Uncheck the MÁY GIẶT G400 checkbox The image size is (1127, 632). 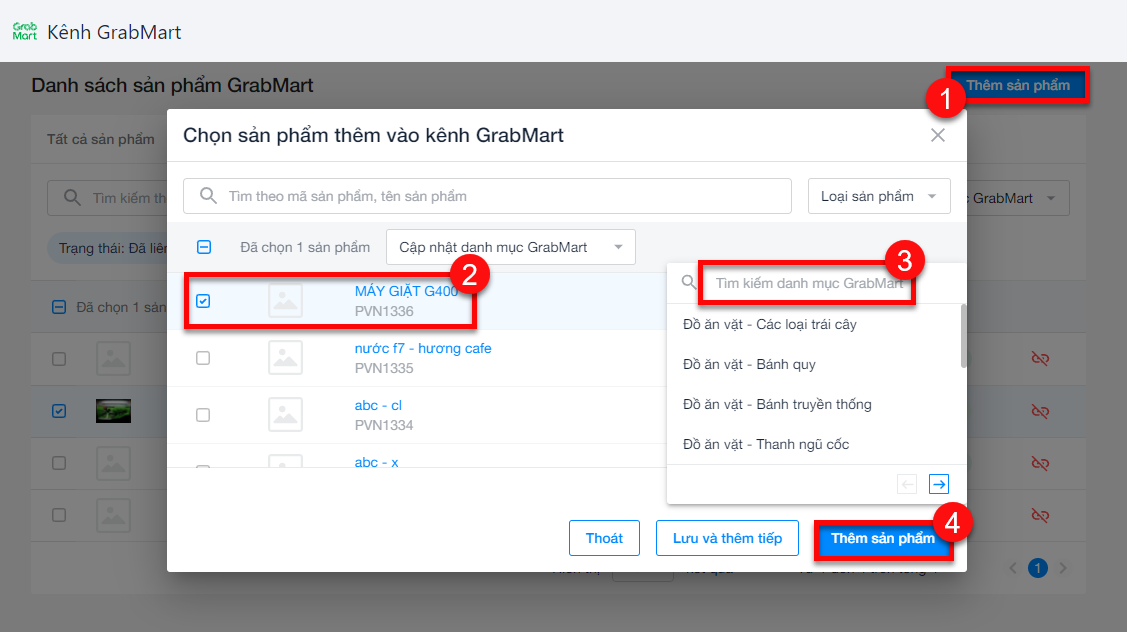[203, 301]
